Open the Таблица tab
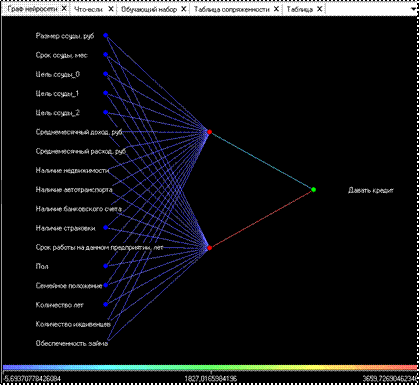The height and width of the screenshot is (385, 419). click(300, 9)
